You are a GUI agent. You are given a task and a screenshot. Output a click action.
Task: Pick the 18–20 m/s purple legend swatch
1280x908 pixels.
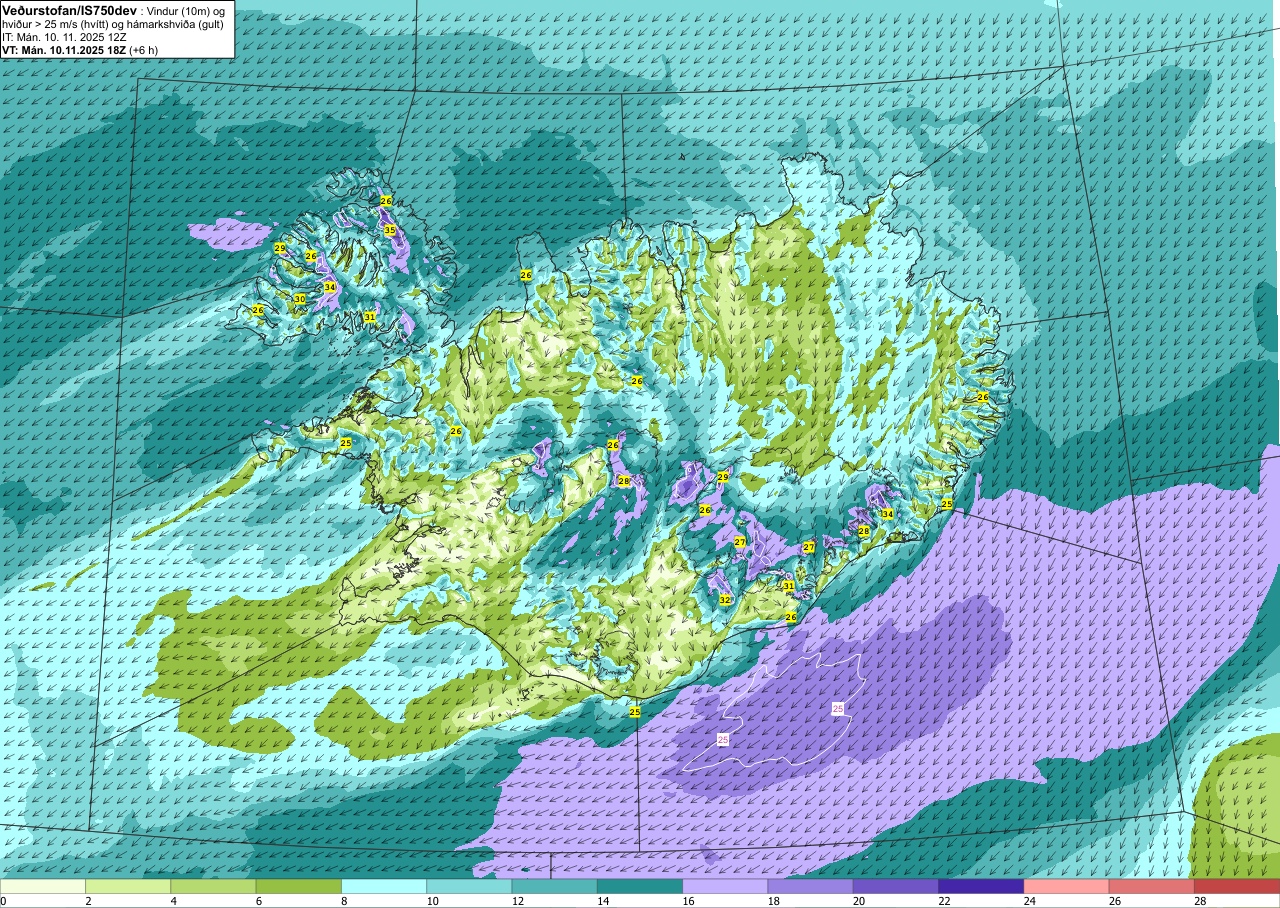[810, 886]
